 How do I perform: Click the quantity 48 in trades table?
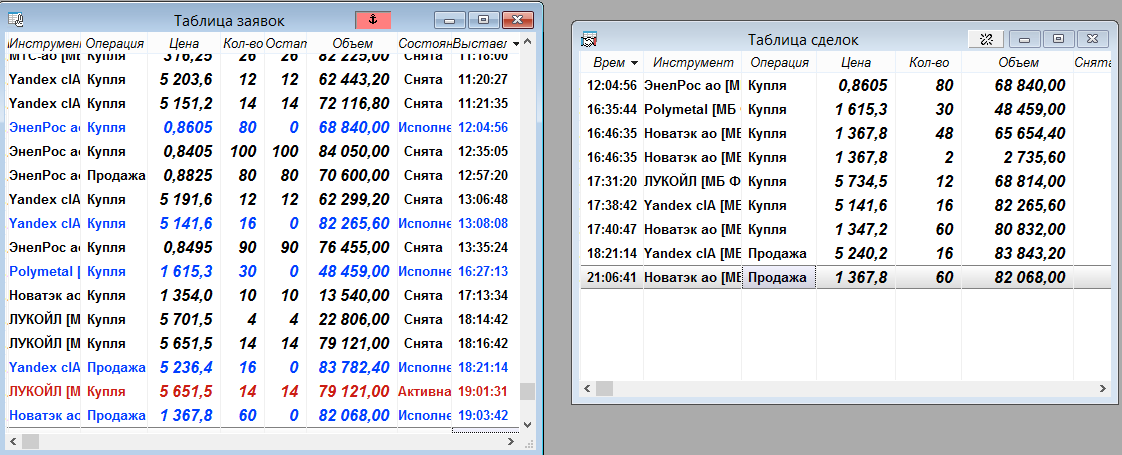click(945, 133)
